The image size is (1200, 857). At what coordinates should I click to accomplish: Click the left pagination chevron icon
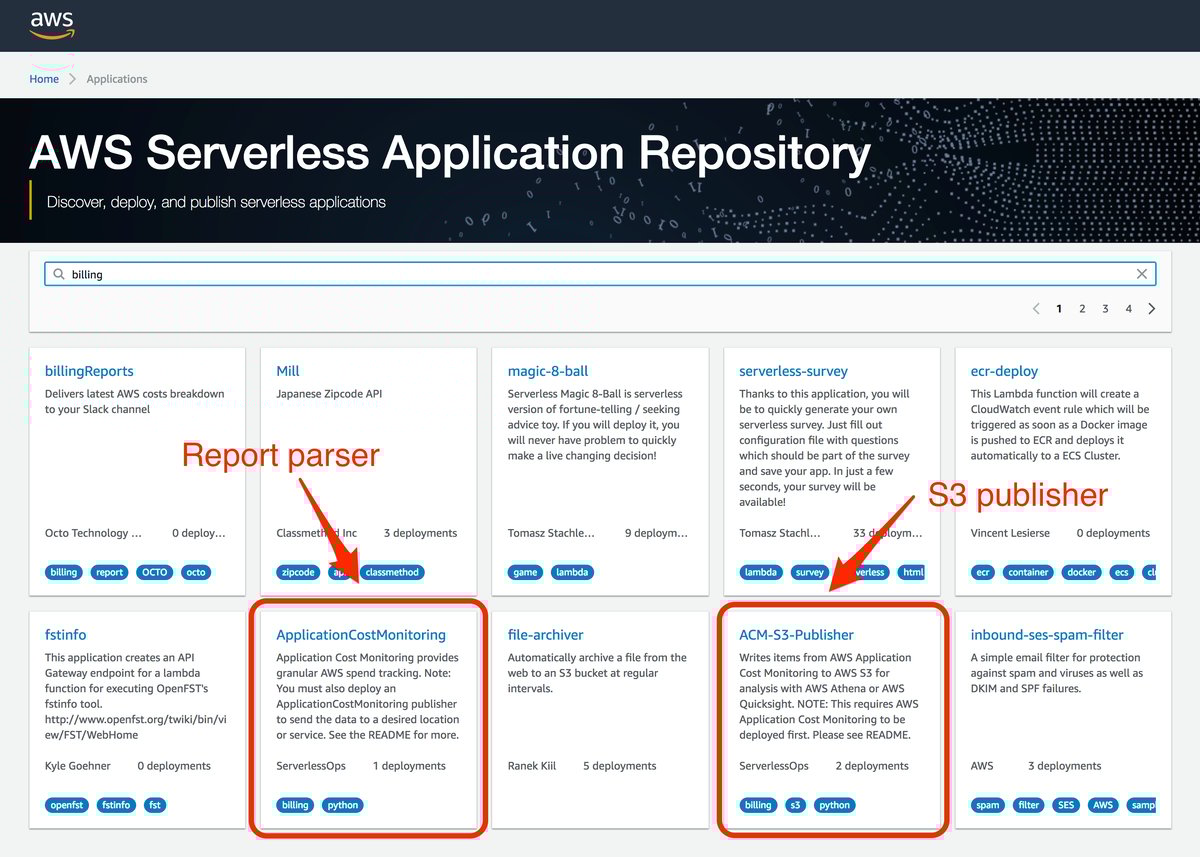1036,309
